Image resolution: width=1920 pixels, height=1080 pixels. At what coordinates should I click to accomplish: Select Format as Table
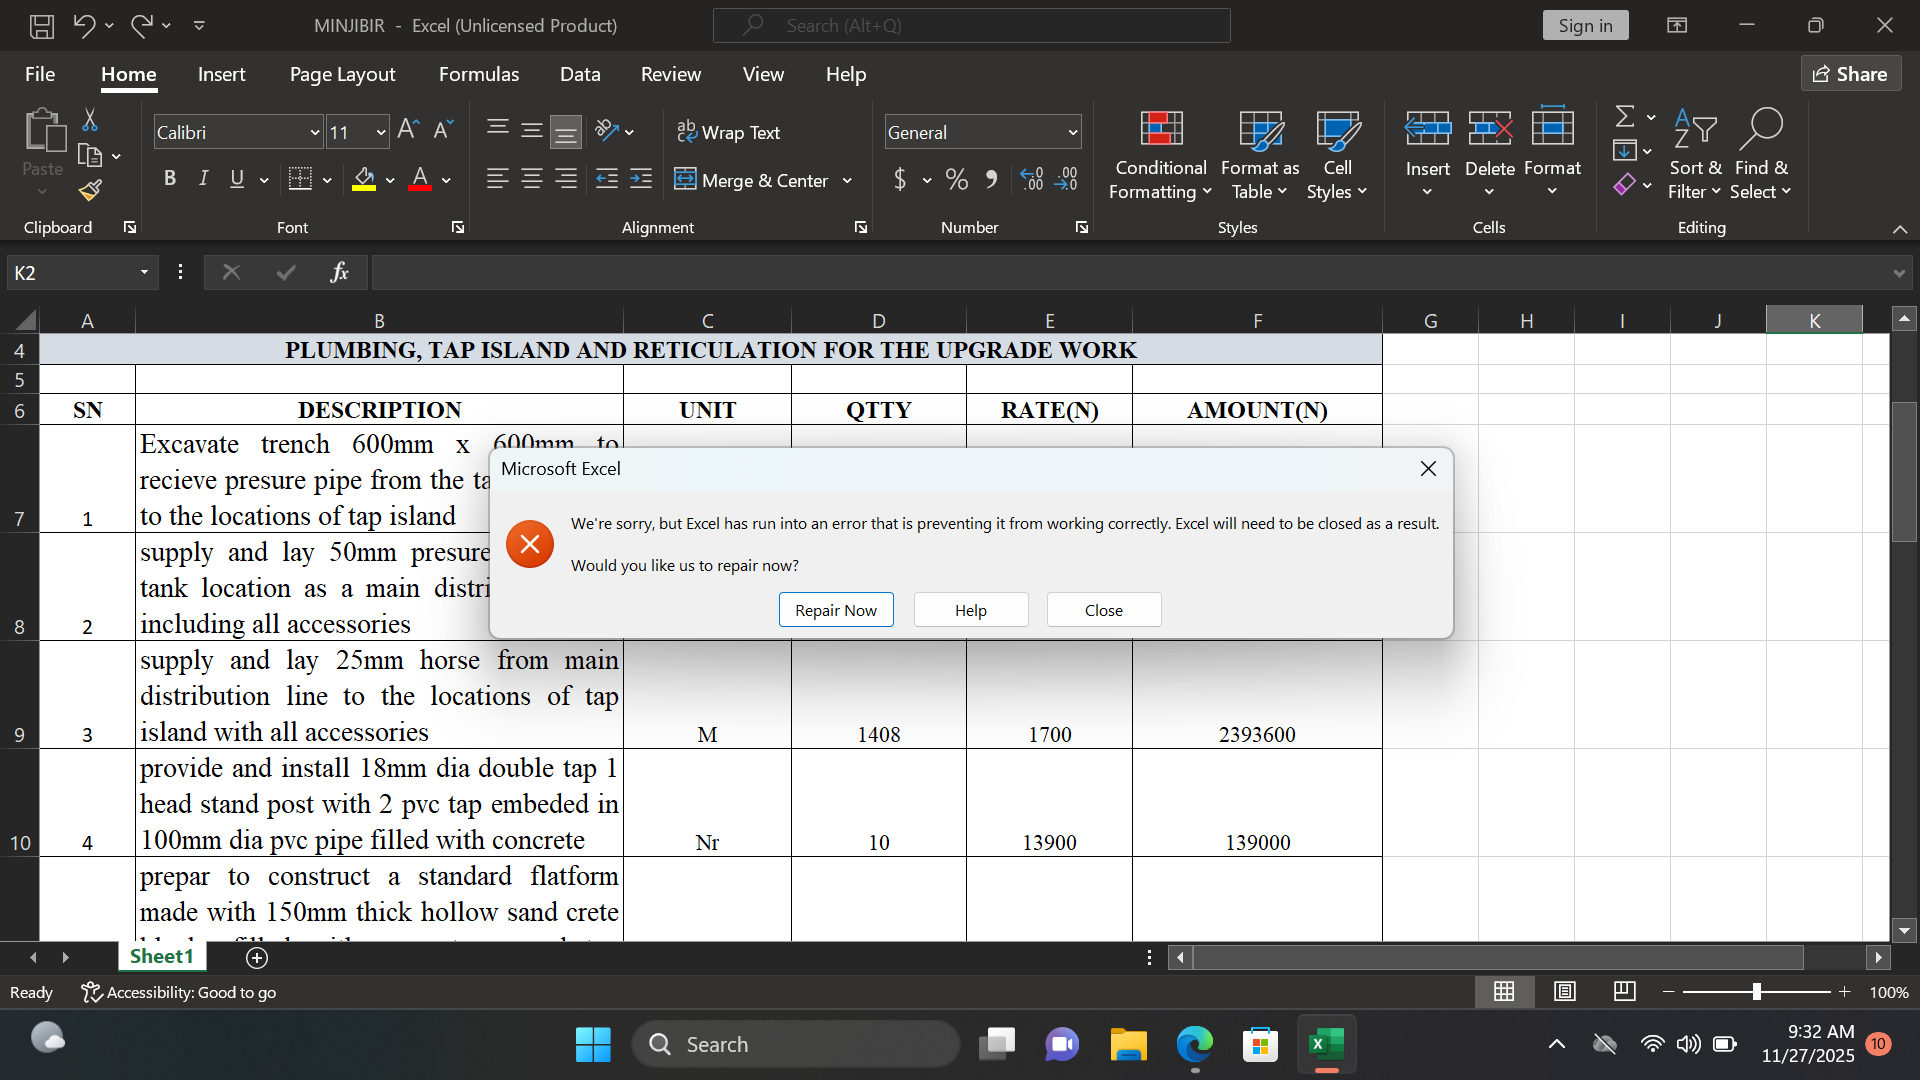pyautogui.click(x=1259, y=155)
